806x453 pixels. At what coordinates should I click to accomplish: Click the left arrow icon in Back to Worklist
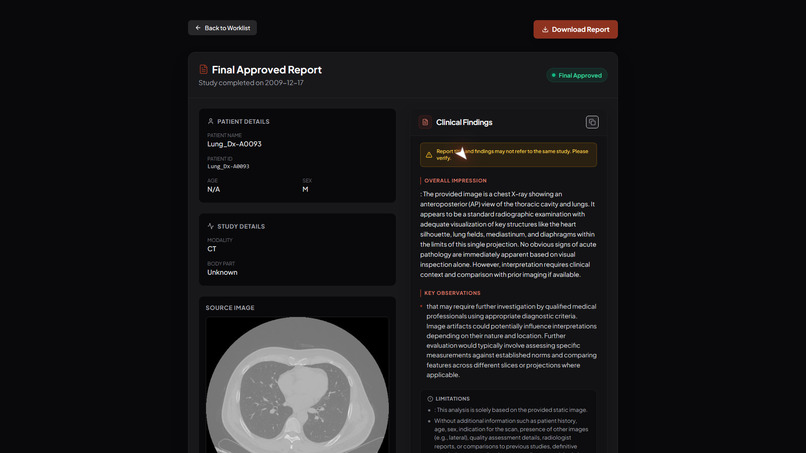[x=198, y=28]
